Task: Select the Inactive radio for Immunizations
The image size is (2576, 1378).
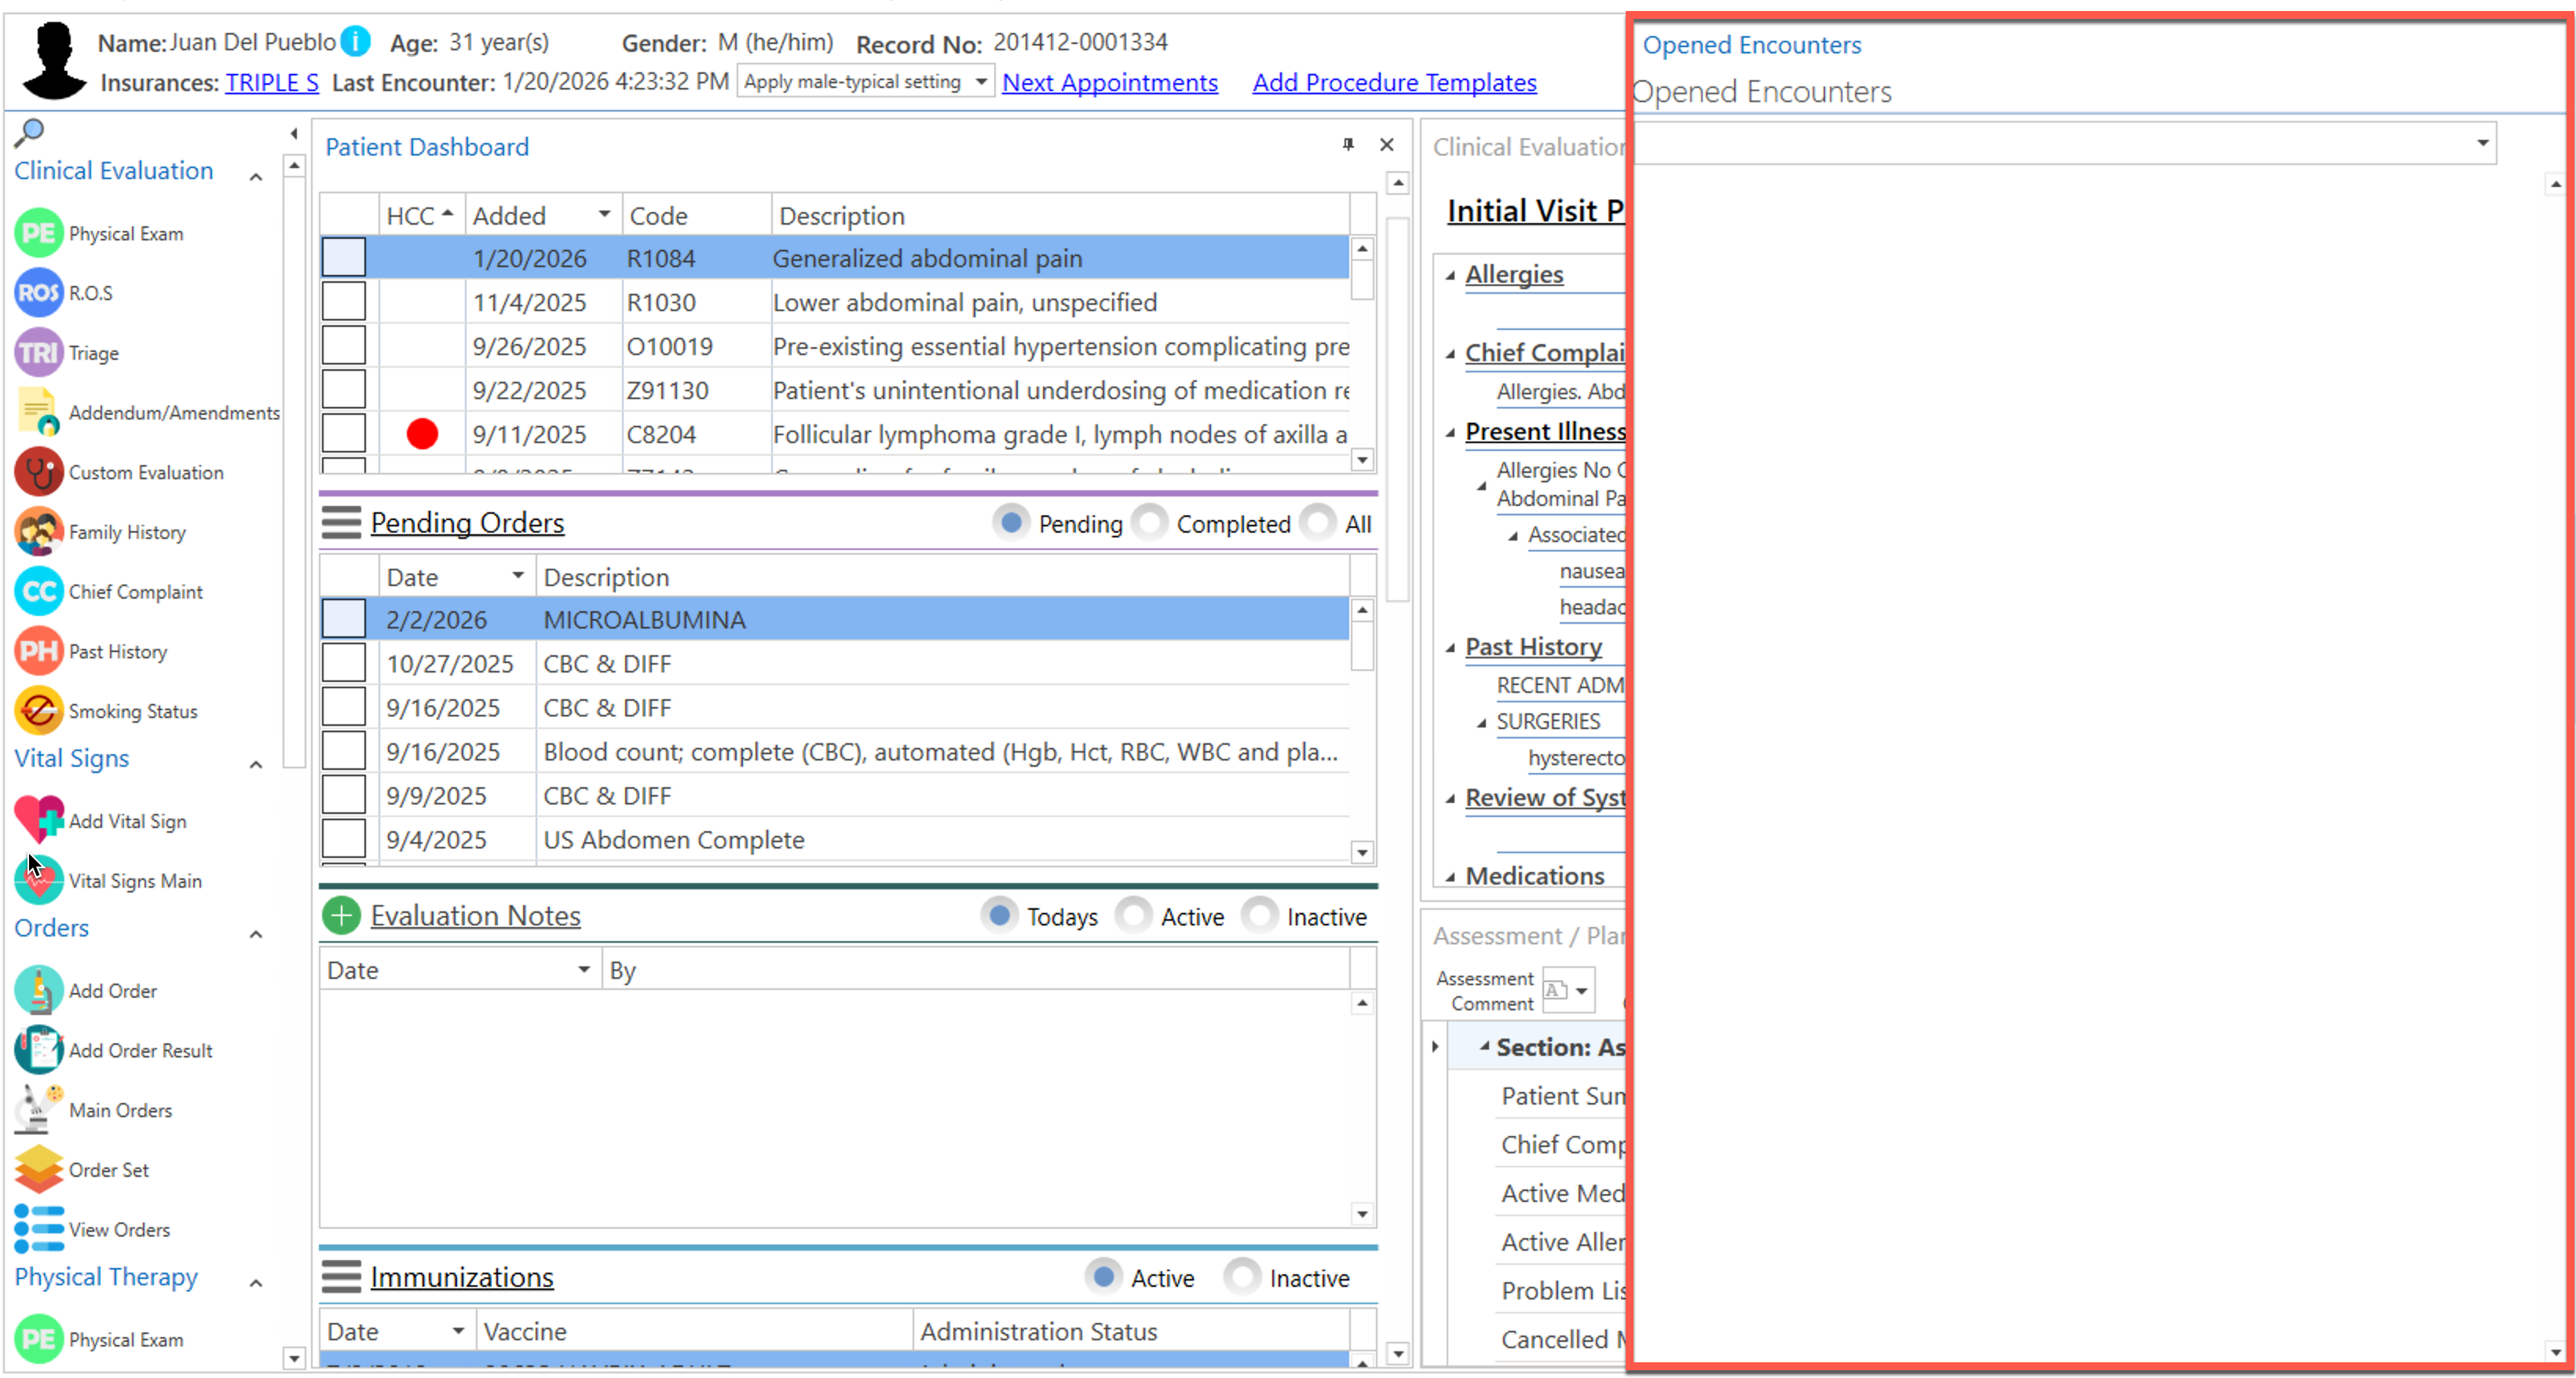Action: (x=1243, y=1277)
